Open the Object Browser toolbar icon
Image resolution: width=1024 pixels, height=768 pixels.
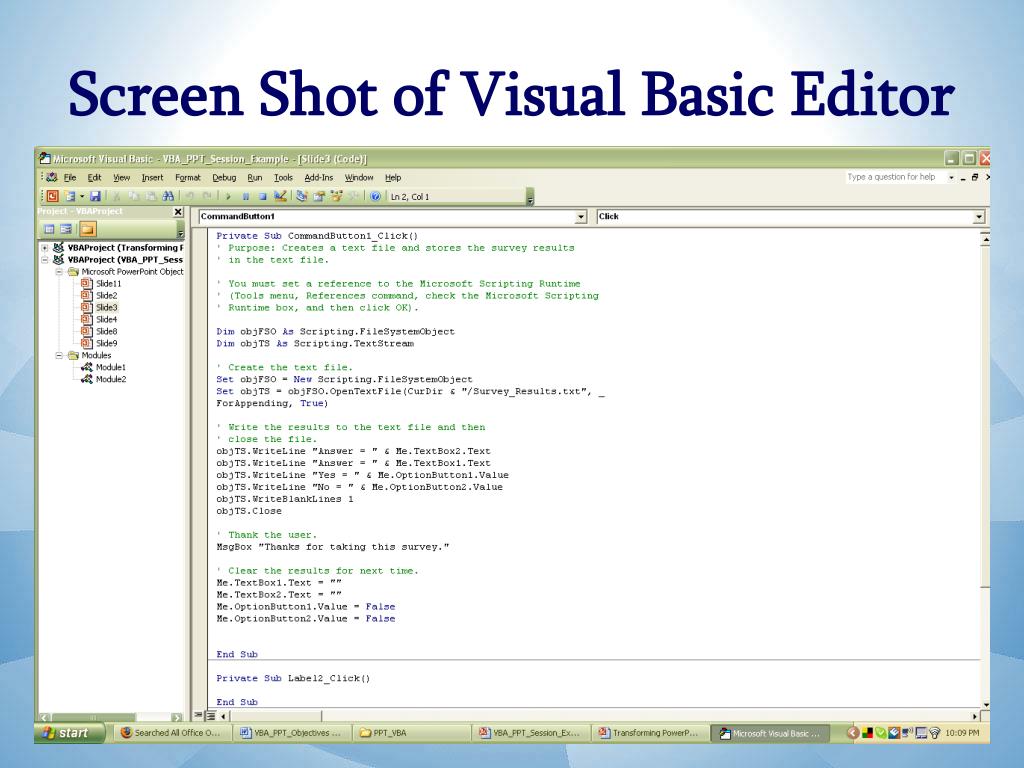click(x=336, y=196)
